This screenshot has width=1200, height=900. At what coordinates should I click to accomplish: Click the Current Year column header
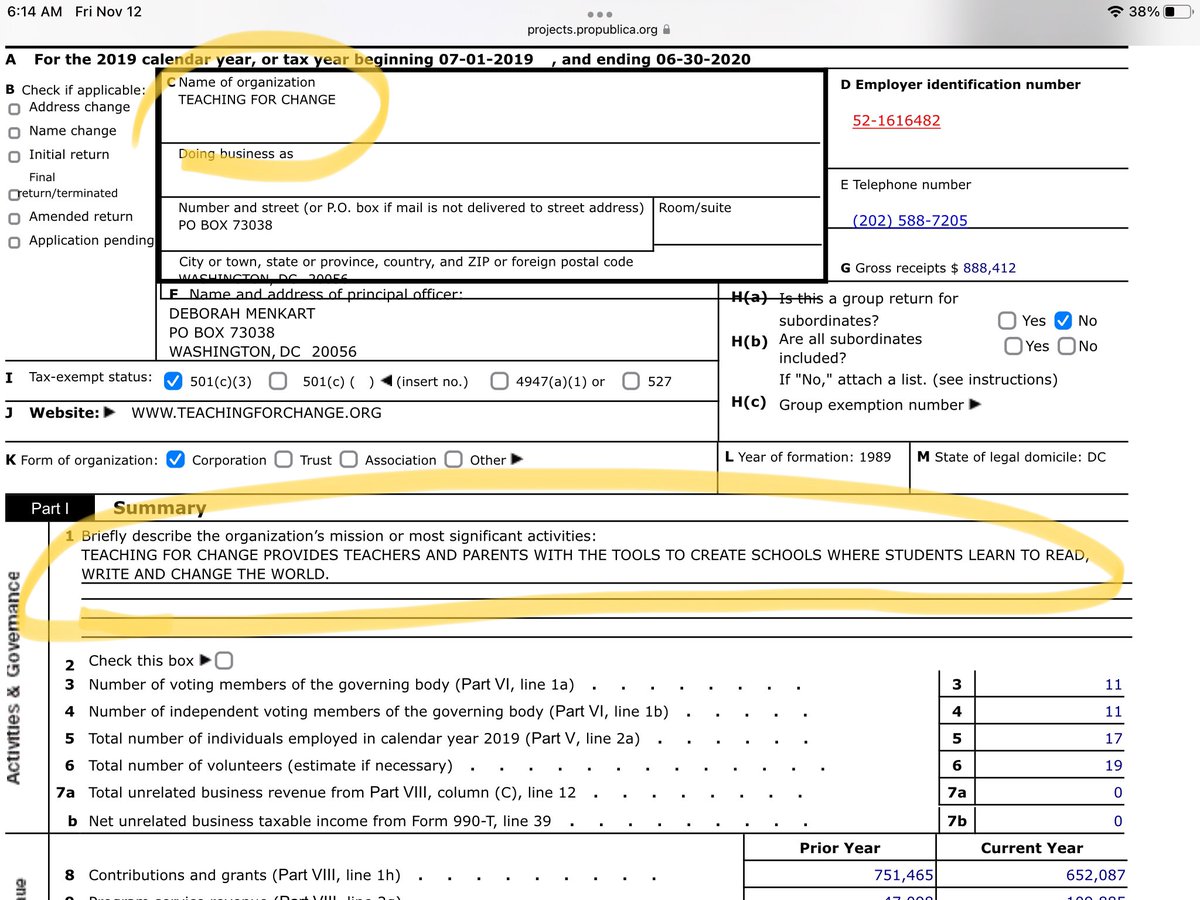click(x=1031, y=848)
